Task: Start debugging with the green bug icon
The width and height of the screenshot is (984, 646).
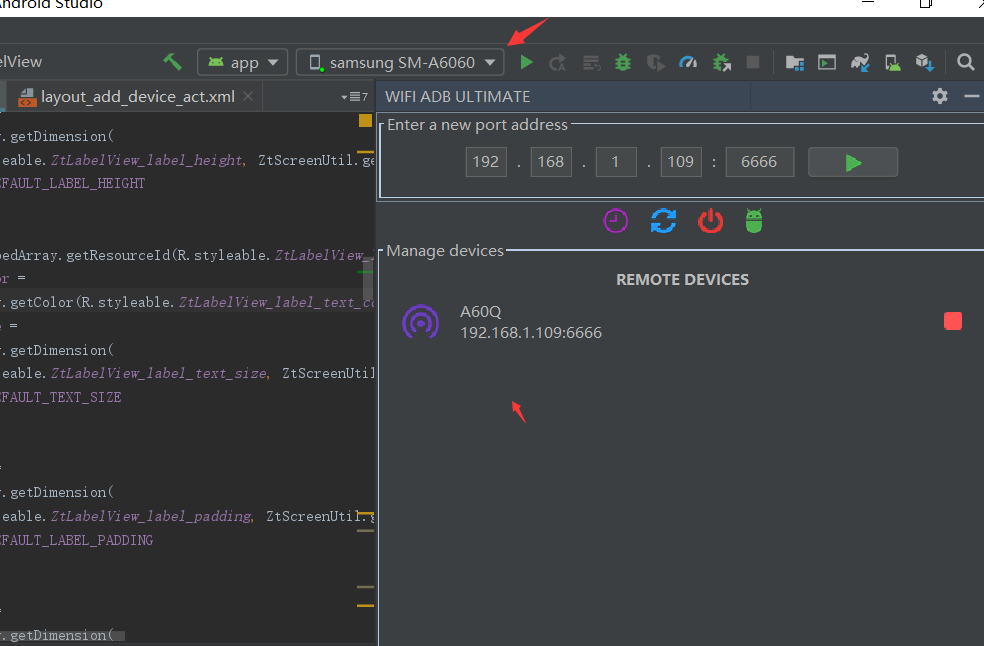Action: click(623, 62)
